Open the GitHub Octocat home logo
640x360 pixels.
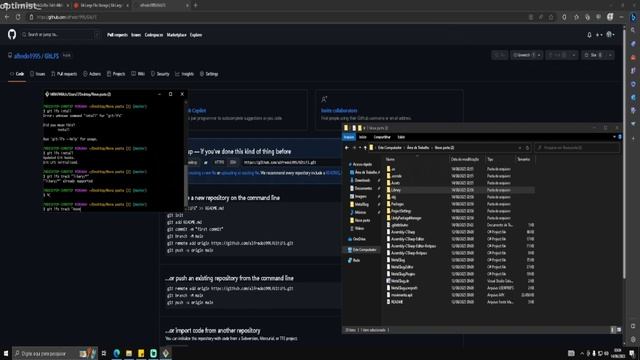12,35
